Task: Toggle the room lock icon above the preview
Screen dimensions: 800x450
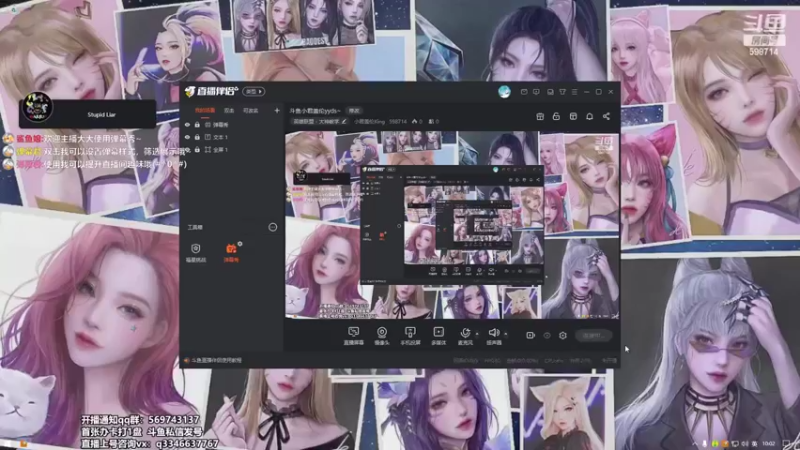Action: 556,116
